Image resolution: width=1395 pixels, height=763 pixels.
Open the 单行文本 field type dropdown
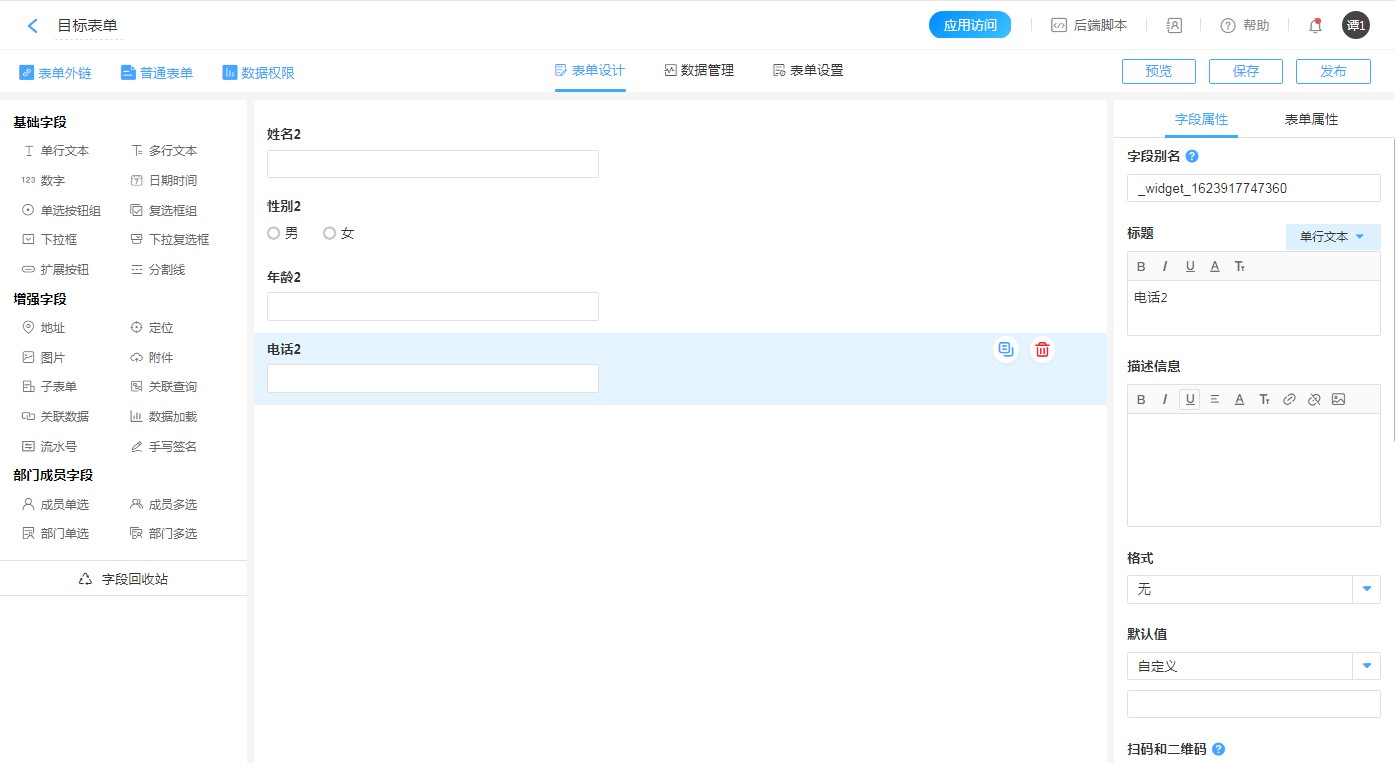(x=1332, y=237)
